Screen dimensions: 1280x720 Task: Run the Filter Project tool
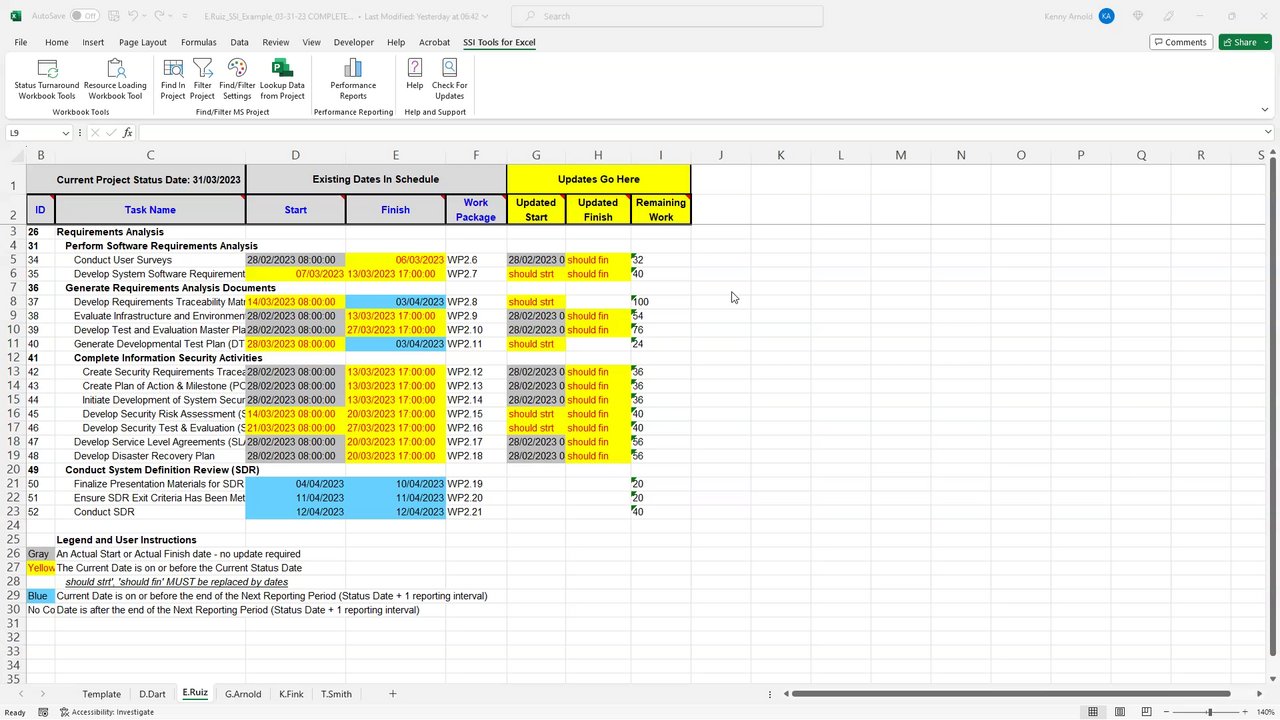[x=202, y=79]
